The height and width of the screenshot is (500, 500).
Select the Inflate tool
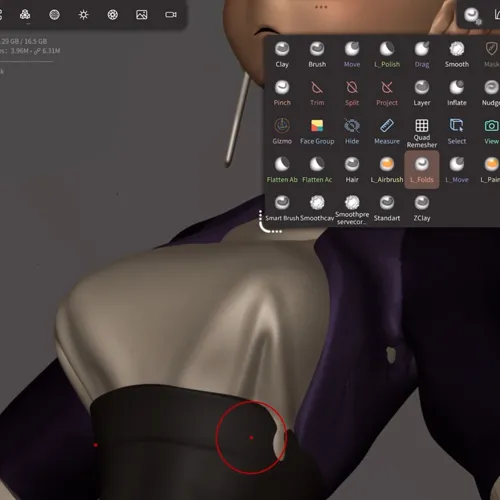point(457,93)
